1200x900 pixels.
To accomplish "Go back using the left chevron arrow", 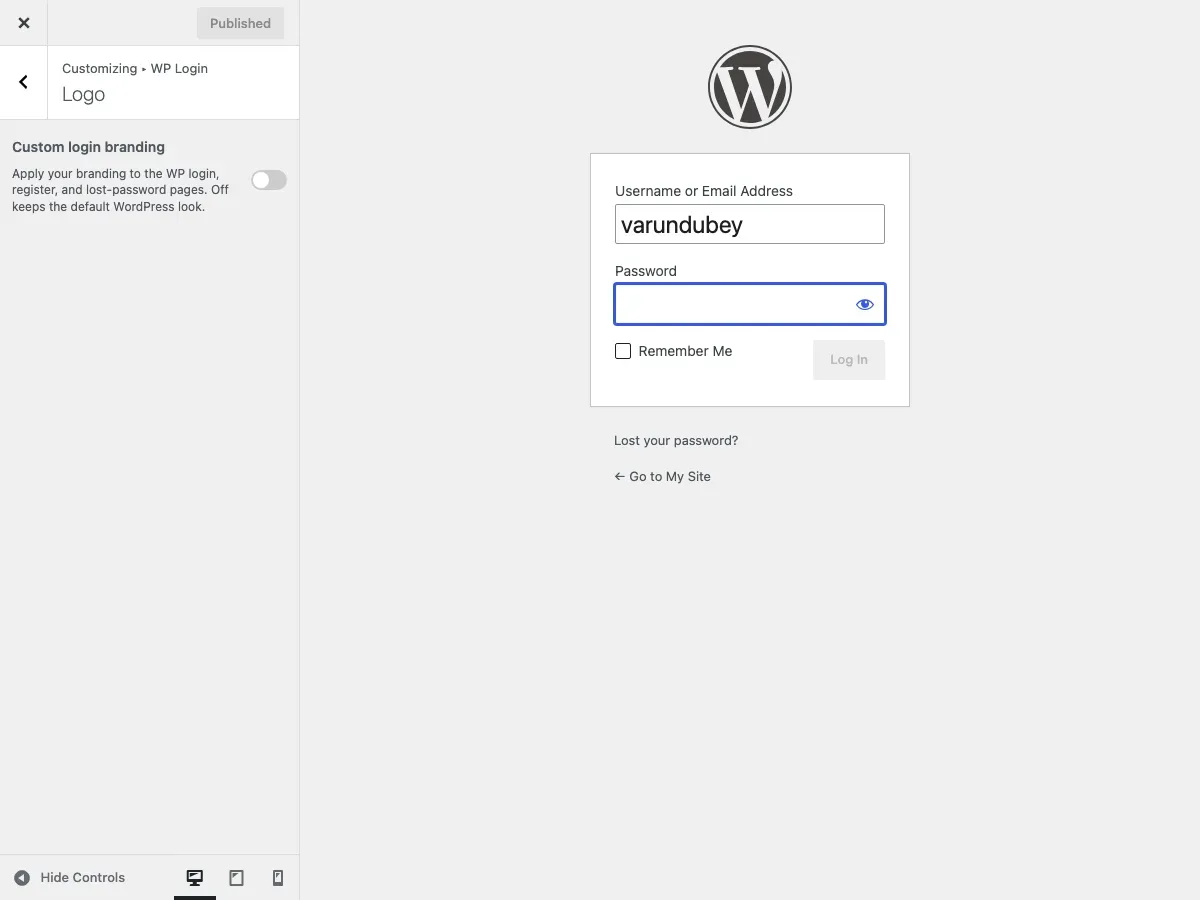I will pos(23,82).
